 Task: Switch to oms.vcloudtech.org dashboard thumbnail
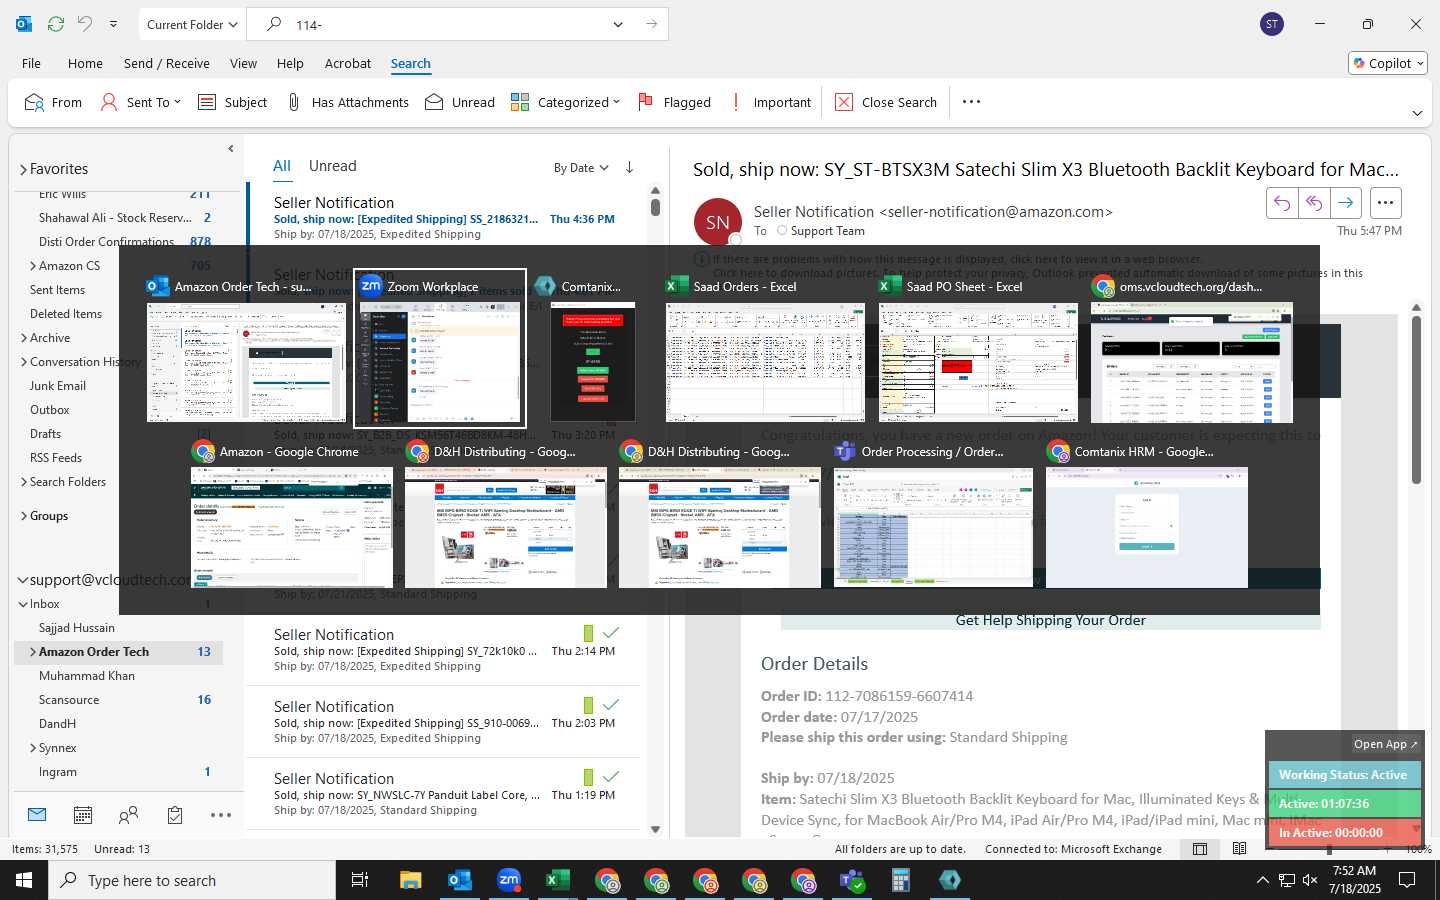click(x=1191, y=349)
